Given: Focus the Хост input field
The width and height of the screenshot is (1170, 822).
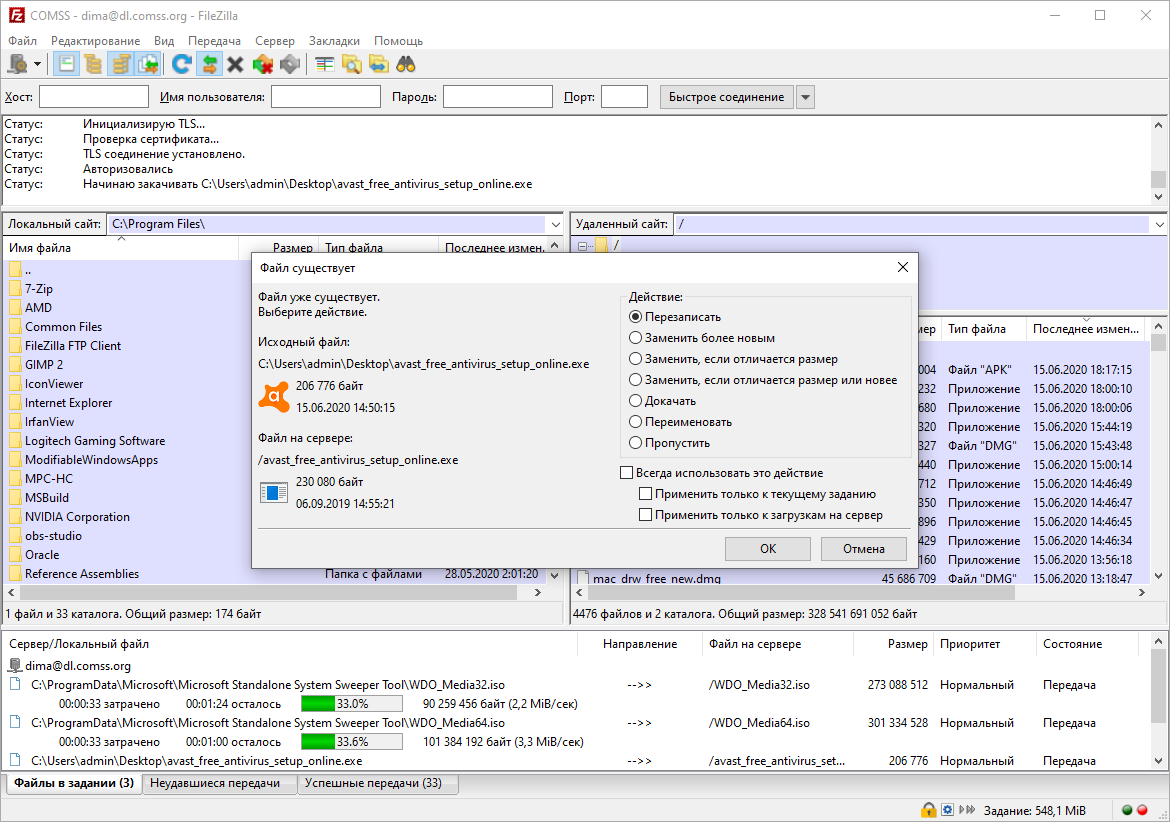Looking at the screenshot, I should tap(94, 97).
